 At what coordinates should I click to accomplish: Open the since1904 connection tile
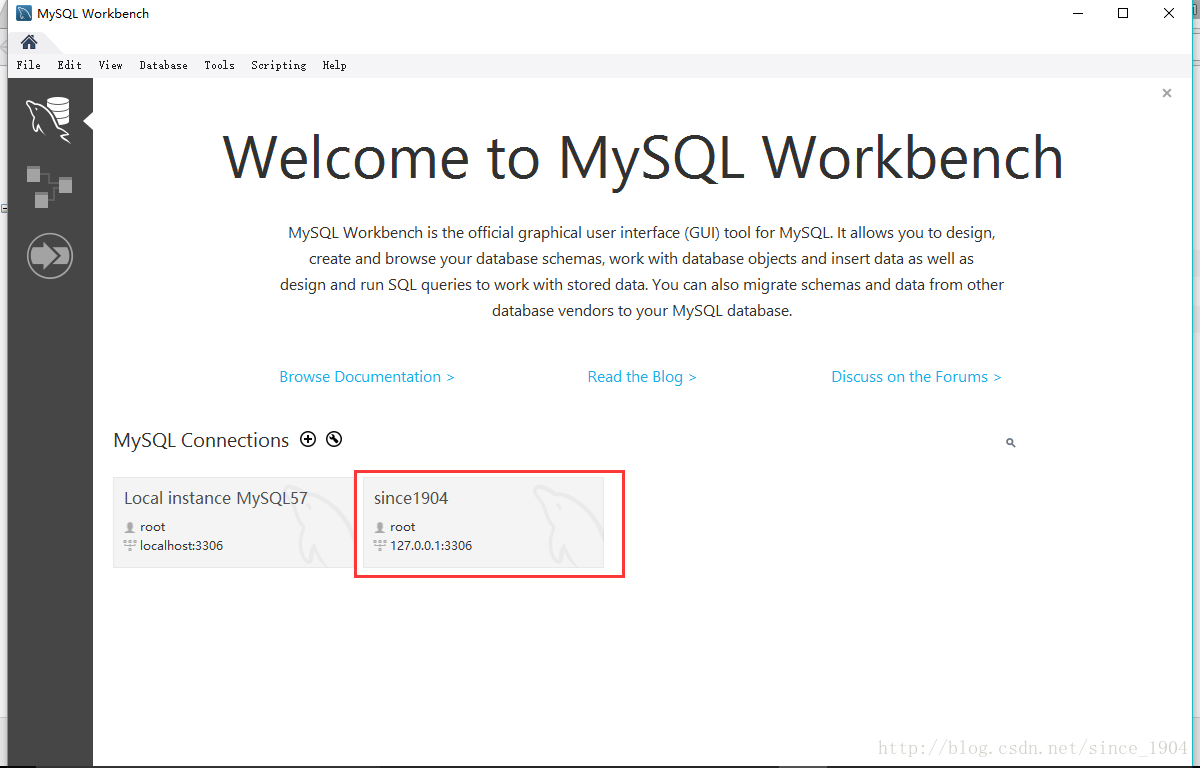pyautogui.click(x=483, y=522)
